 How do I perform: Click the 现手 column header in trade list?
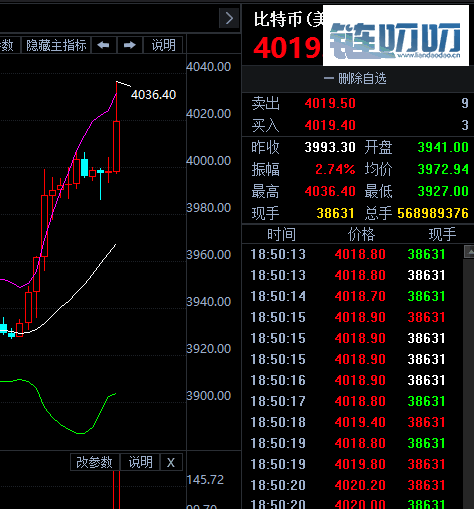442,234
